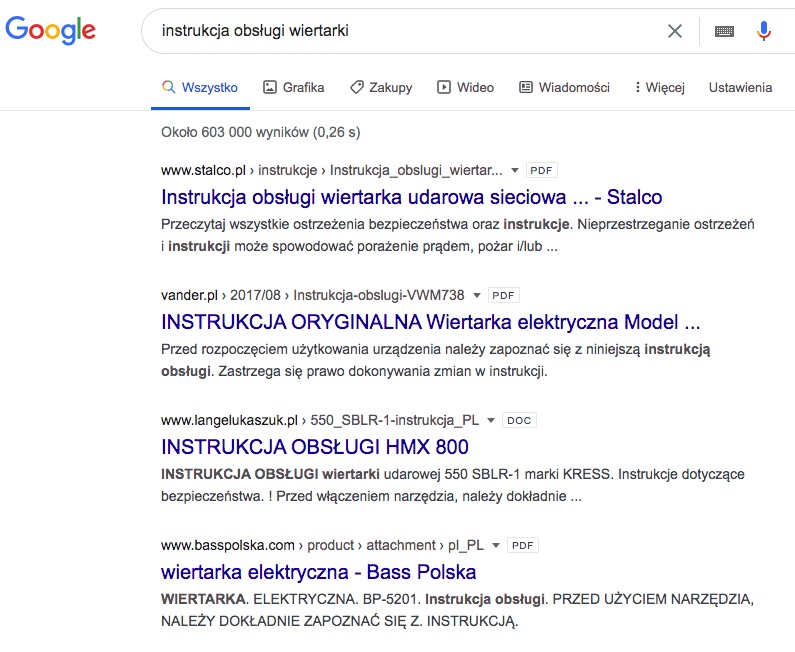Click the play icon beside Wideo
Screen dimensions: 795x652
coord(444,87)
